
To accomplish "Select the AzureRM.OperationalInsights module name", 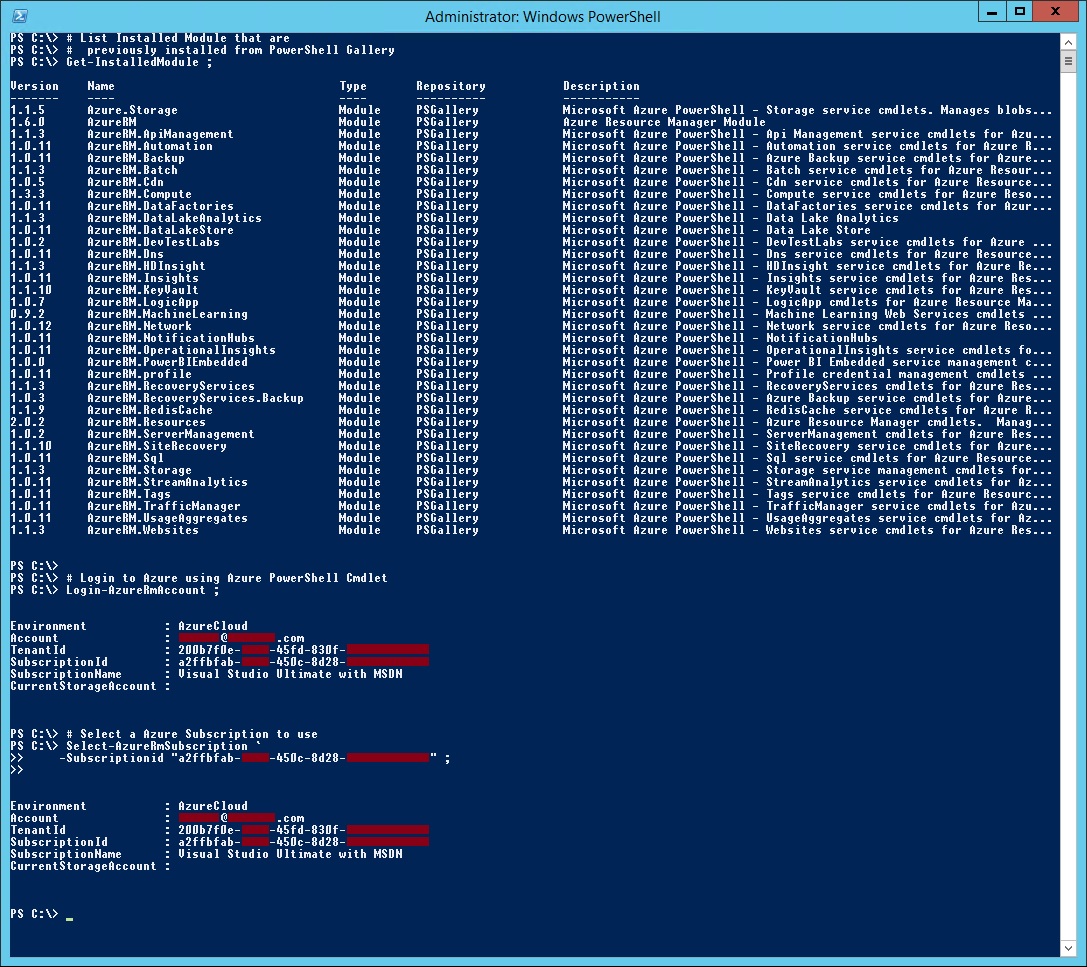I will click(x=182, y=350).
